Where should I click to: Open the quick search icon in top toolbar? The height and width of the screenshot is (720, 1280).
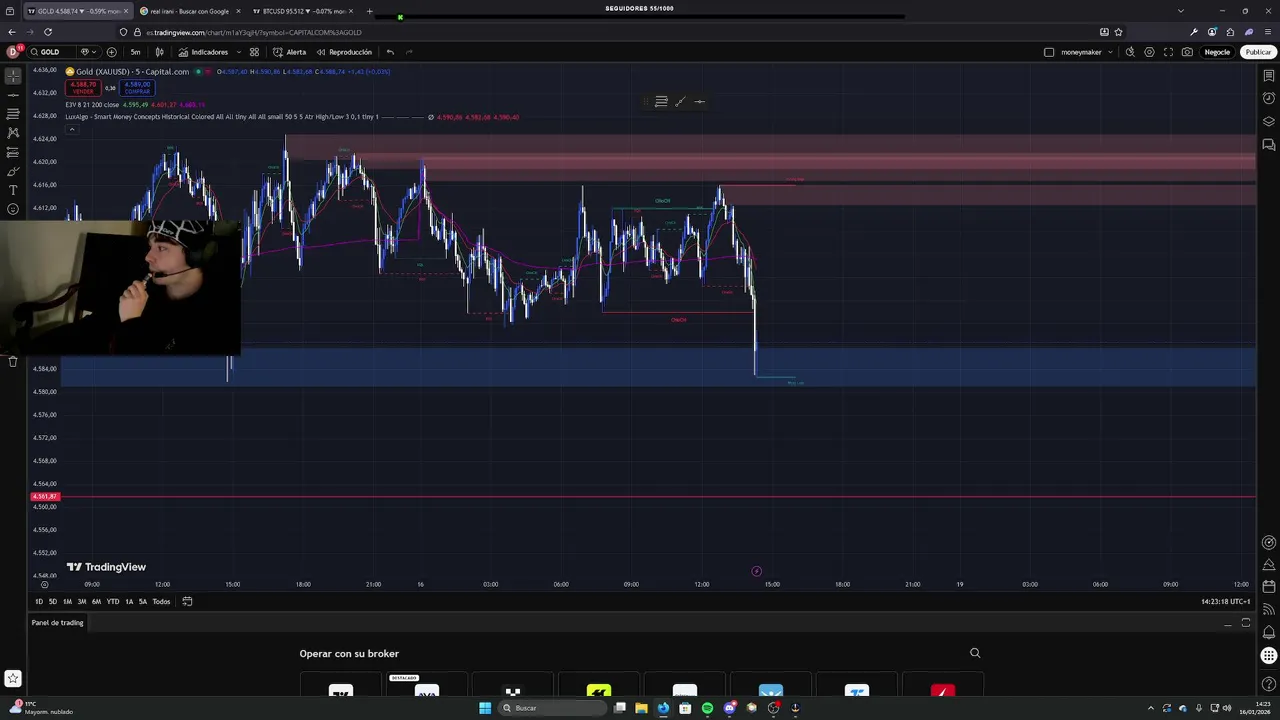tap(1130, 52)
